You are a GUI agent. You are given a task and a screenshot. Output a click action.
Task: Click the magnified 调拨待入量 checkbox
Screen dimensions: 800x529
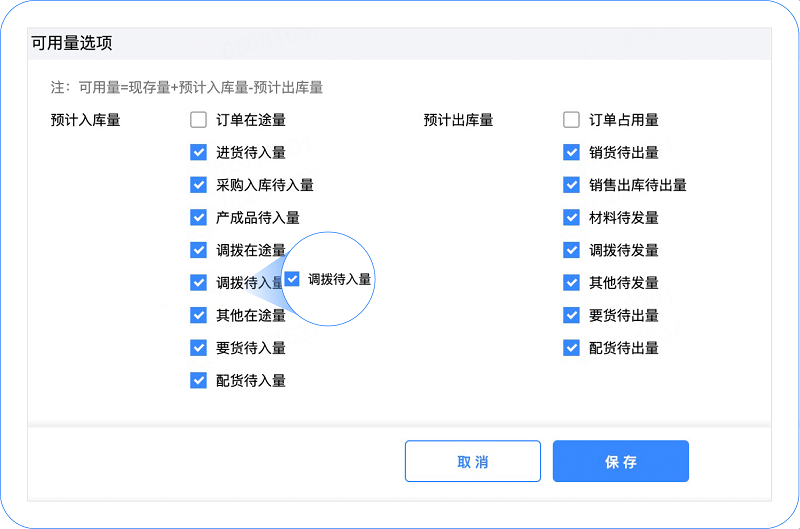292,279
